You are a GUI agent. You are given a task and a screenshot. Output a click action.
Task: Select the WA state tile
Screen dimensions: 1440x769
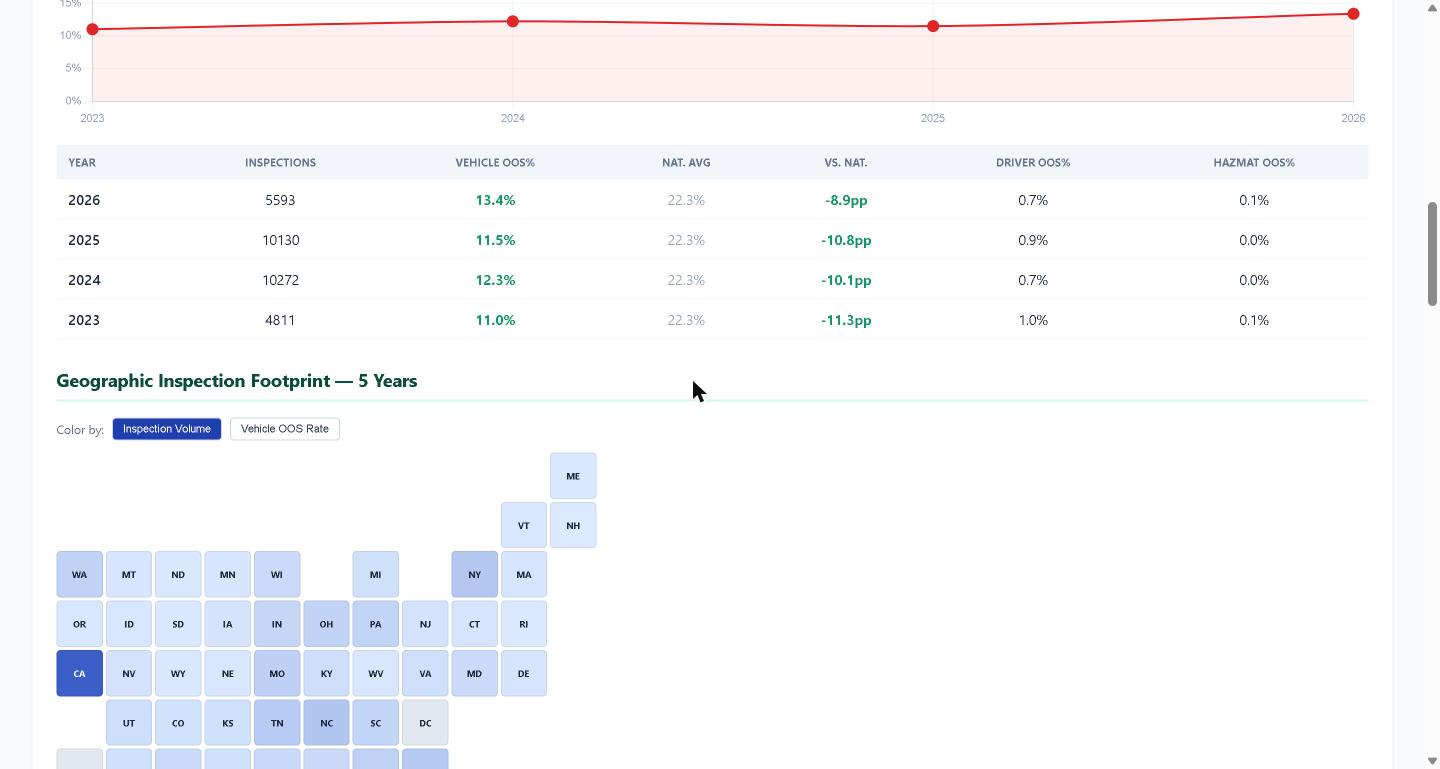[x=79, y=574]
